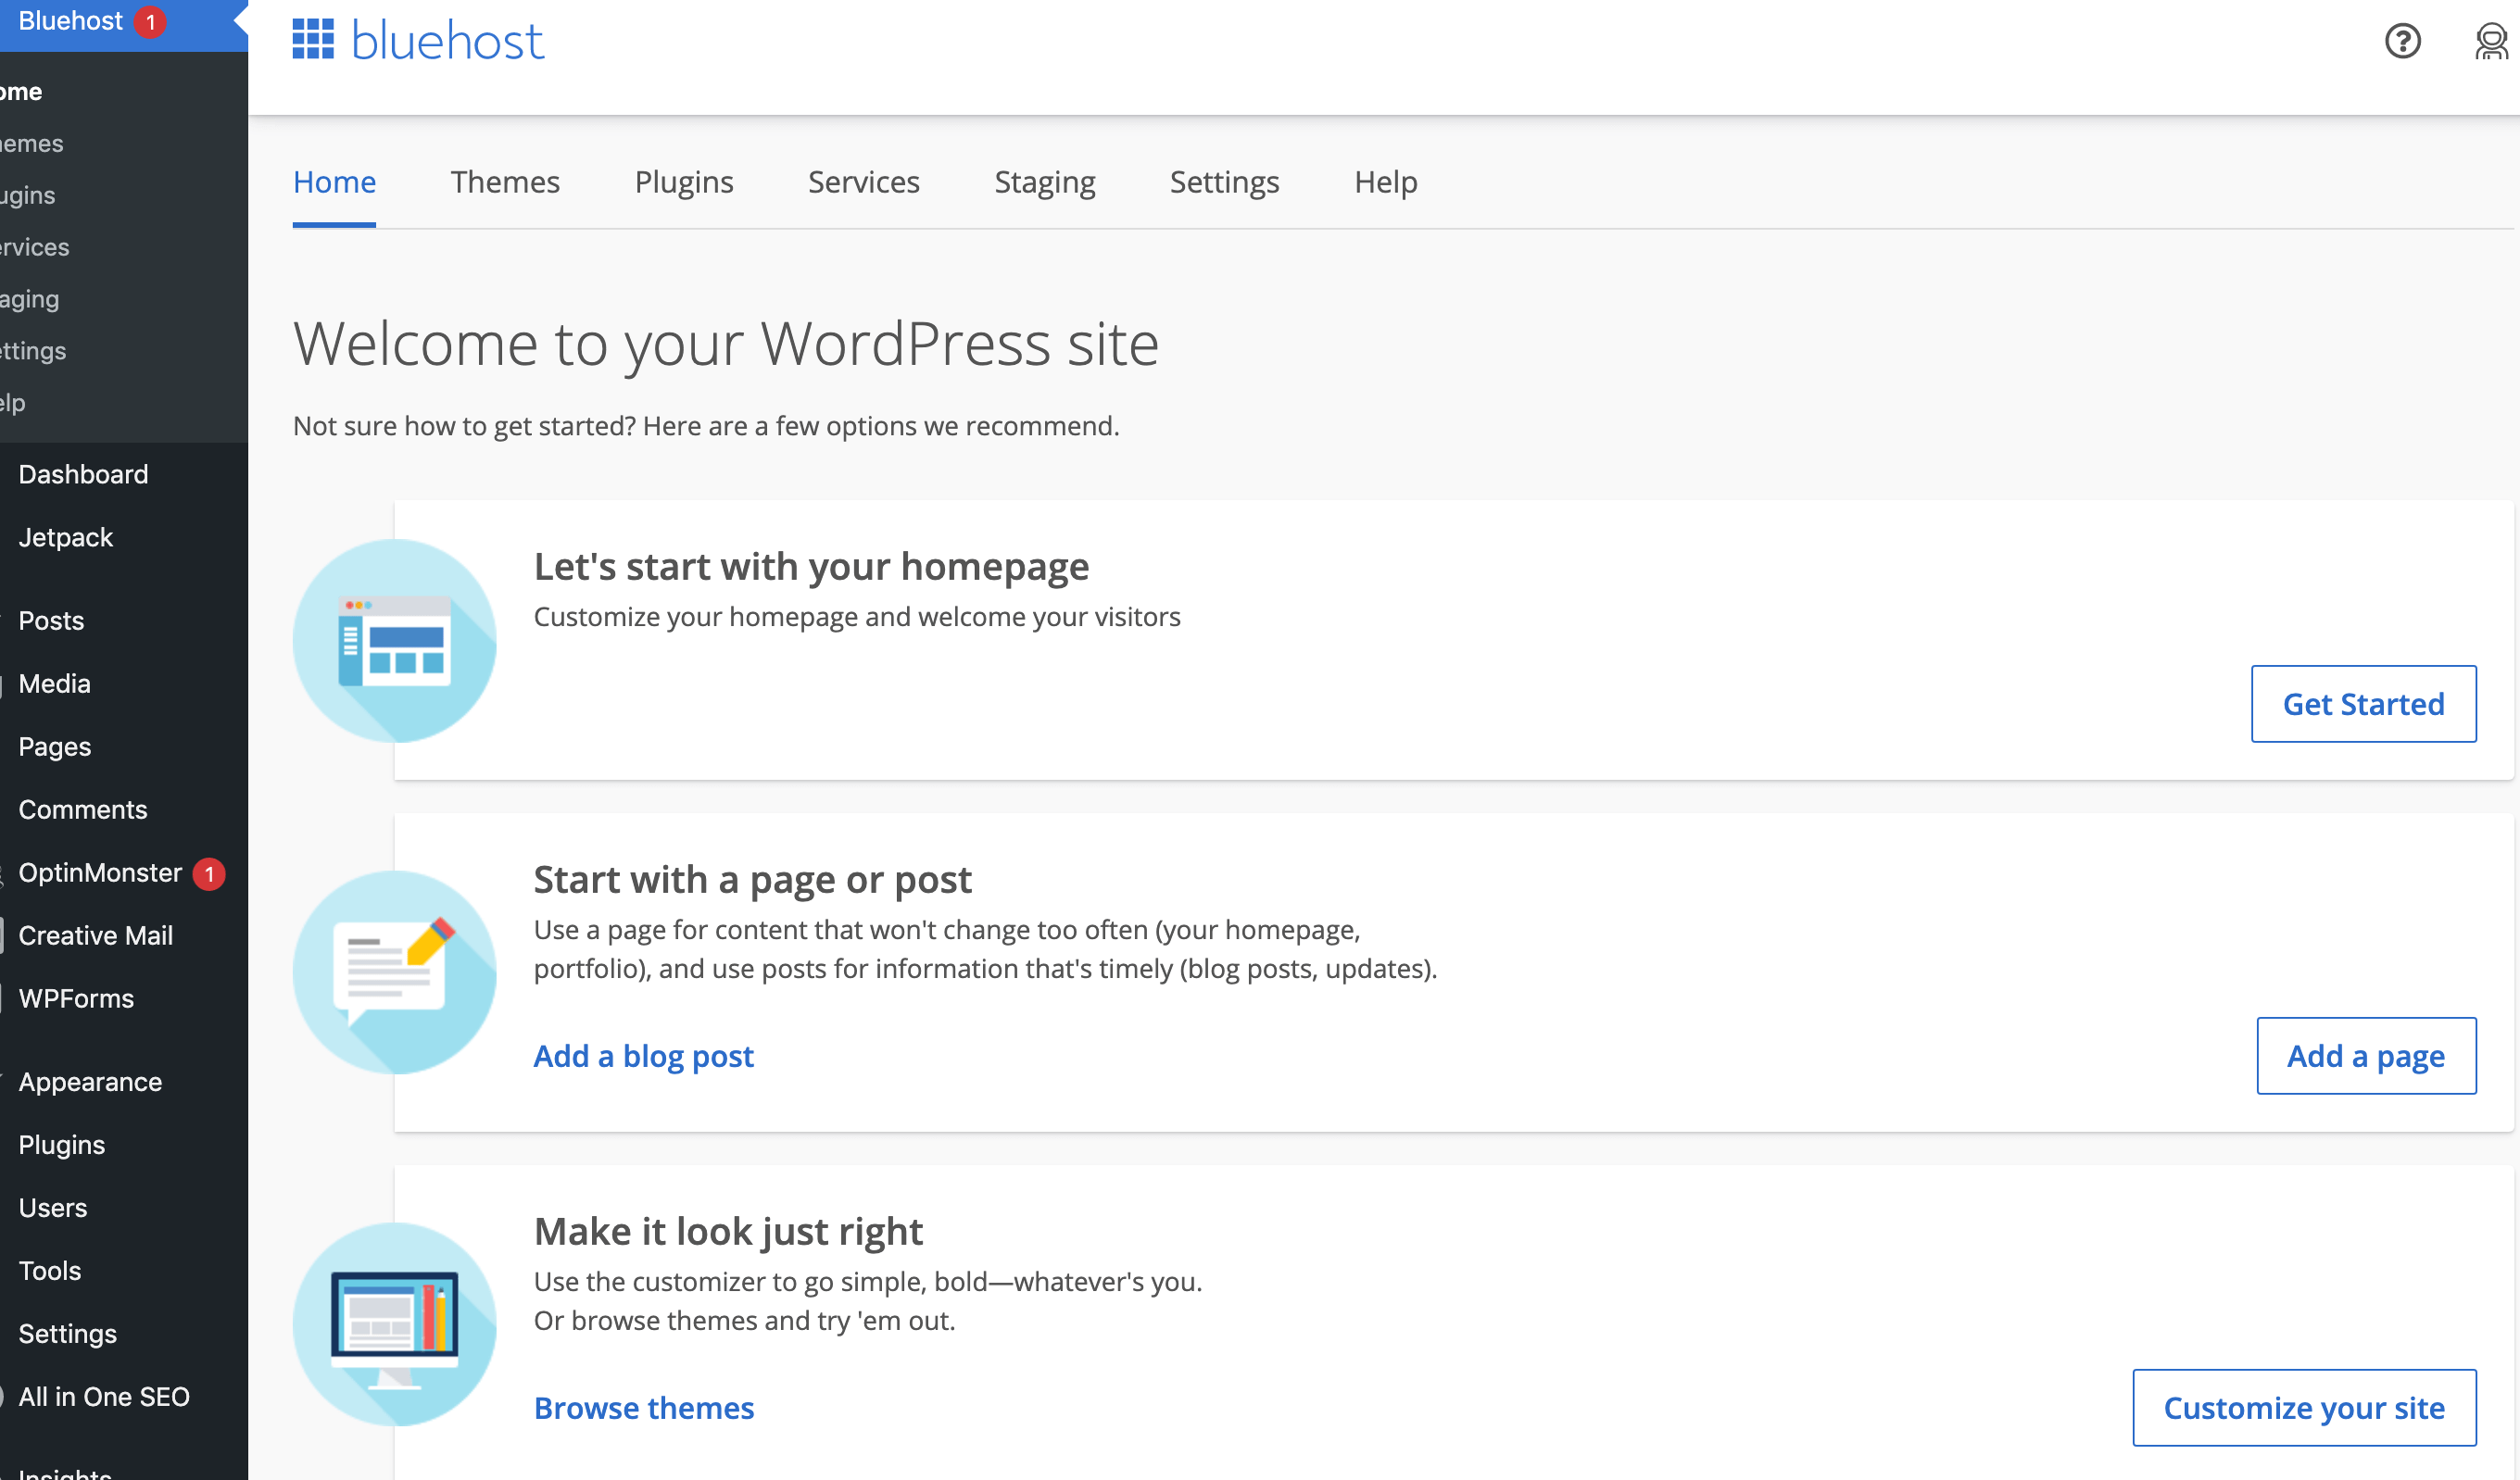Switch to the Themes tab
Screen dimensions: 2520x1480
point(505,182)
